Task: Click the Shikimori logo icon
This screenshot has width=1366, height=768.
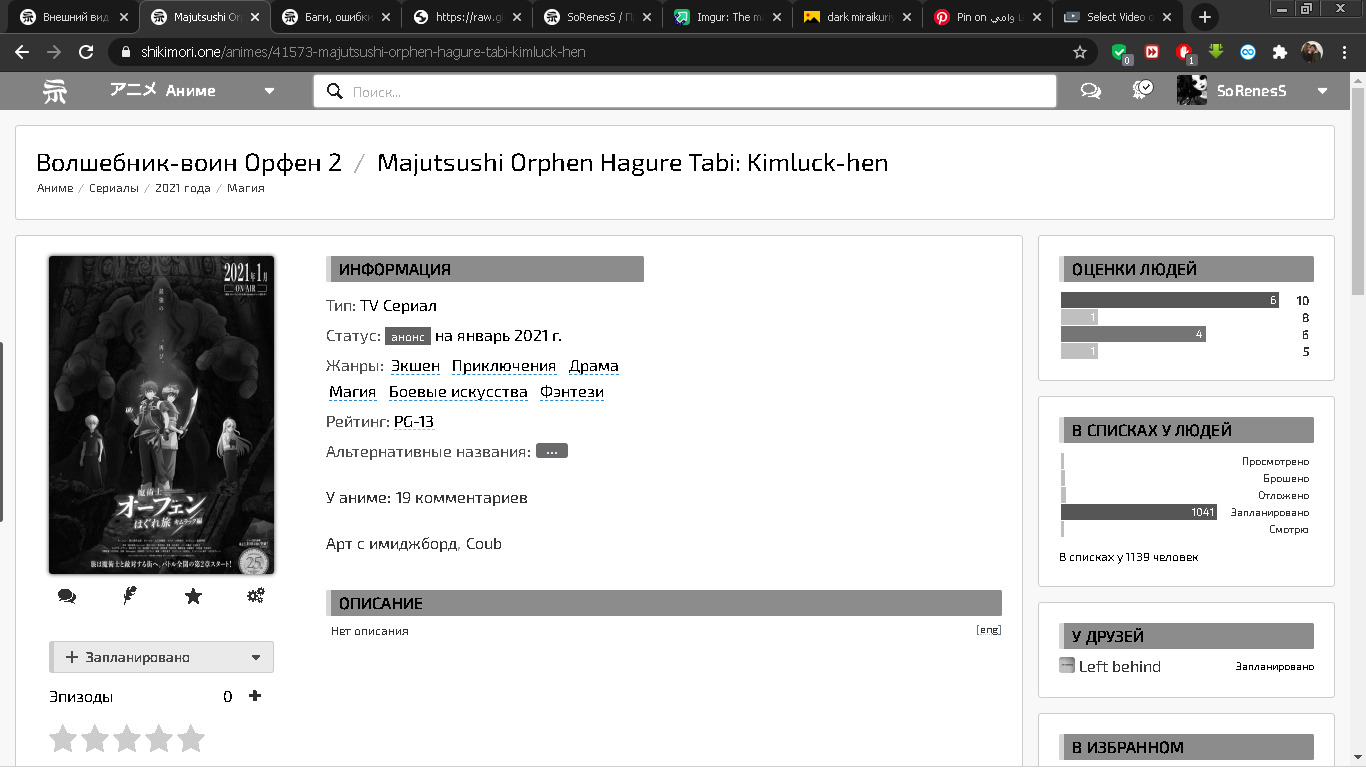Action: point(55,91)
